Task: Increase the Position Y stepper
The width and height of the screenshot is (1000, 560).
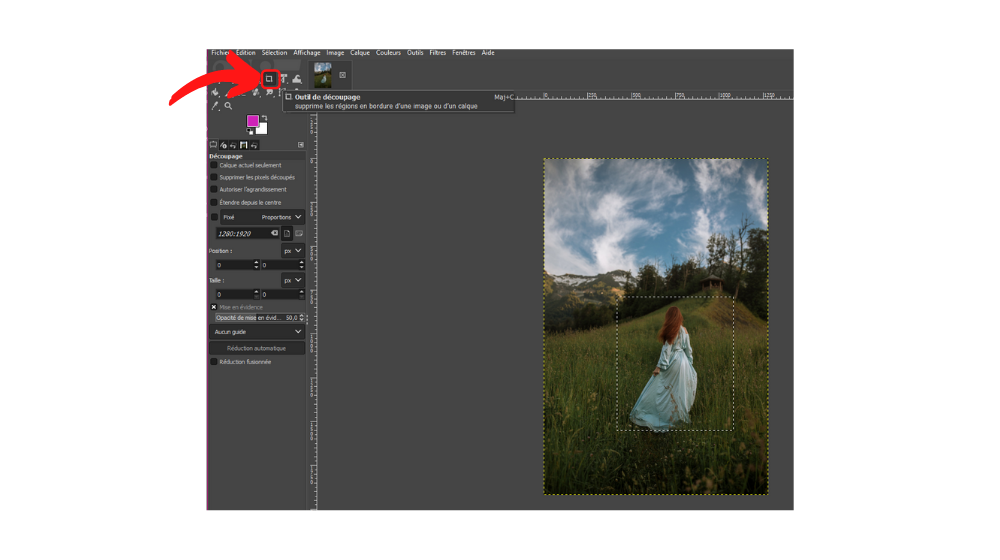Action: [302, 262]
